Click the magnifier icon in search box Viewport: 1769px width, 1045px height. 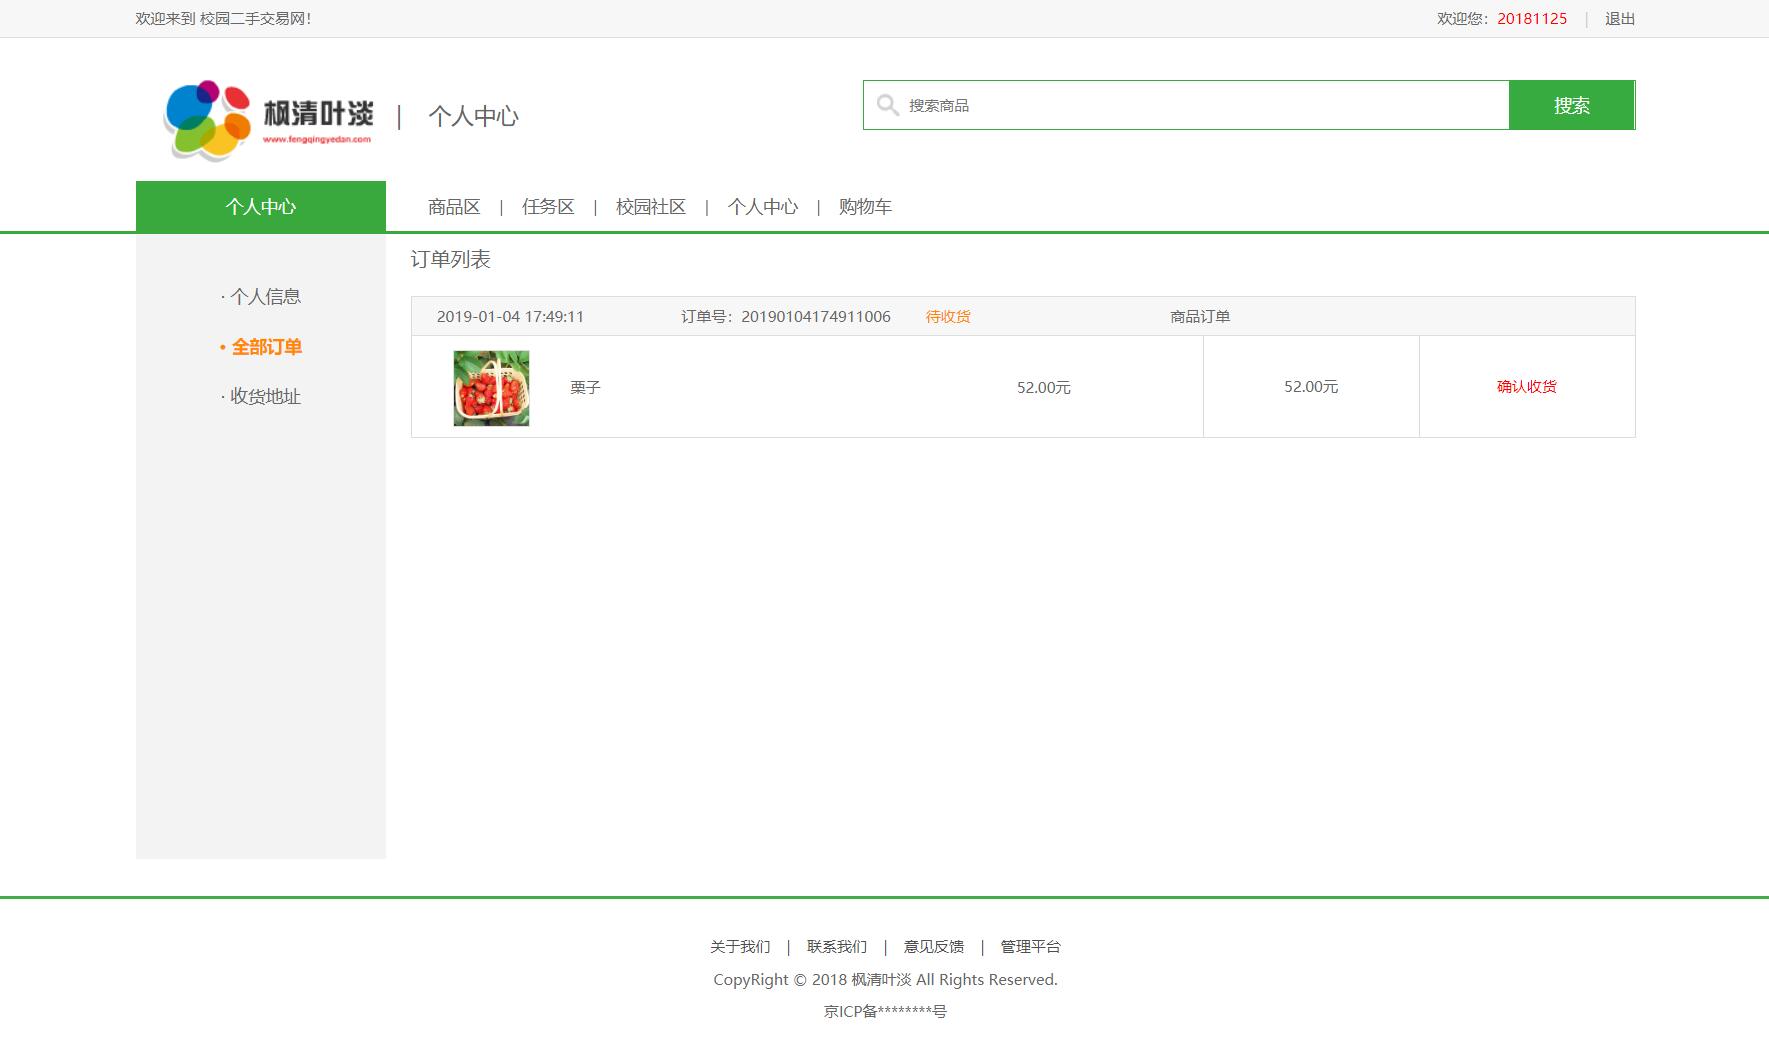click(887, 105)
